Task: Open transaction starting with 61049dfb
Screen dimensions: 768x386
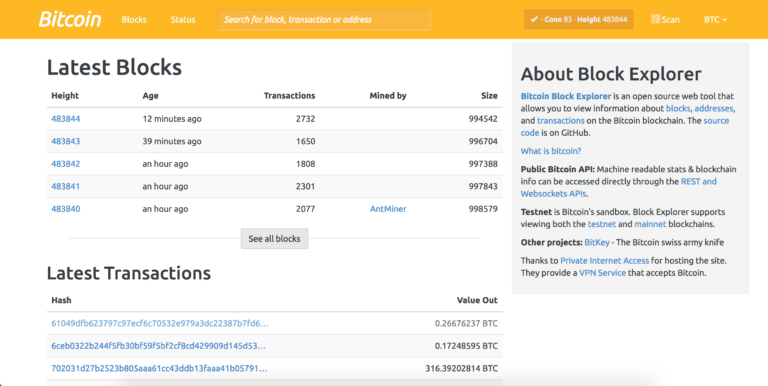Action: pos(160,323)
